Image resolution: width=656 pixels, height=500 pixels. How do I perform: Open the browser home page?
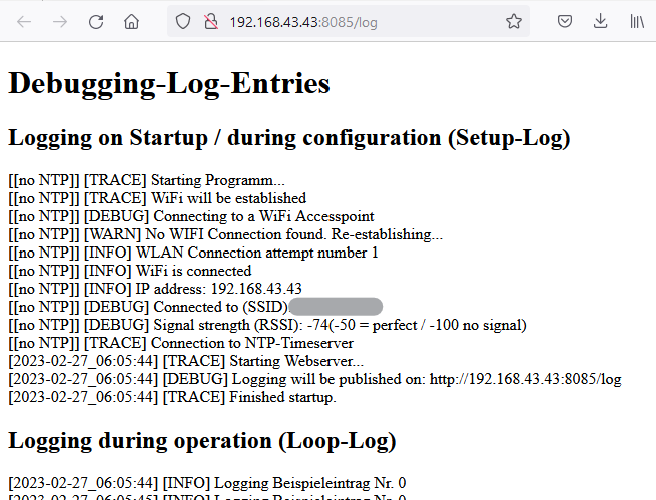(x=131, y=21)
